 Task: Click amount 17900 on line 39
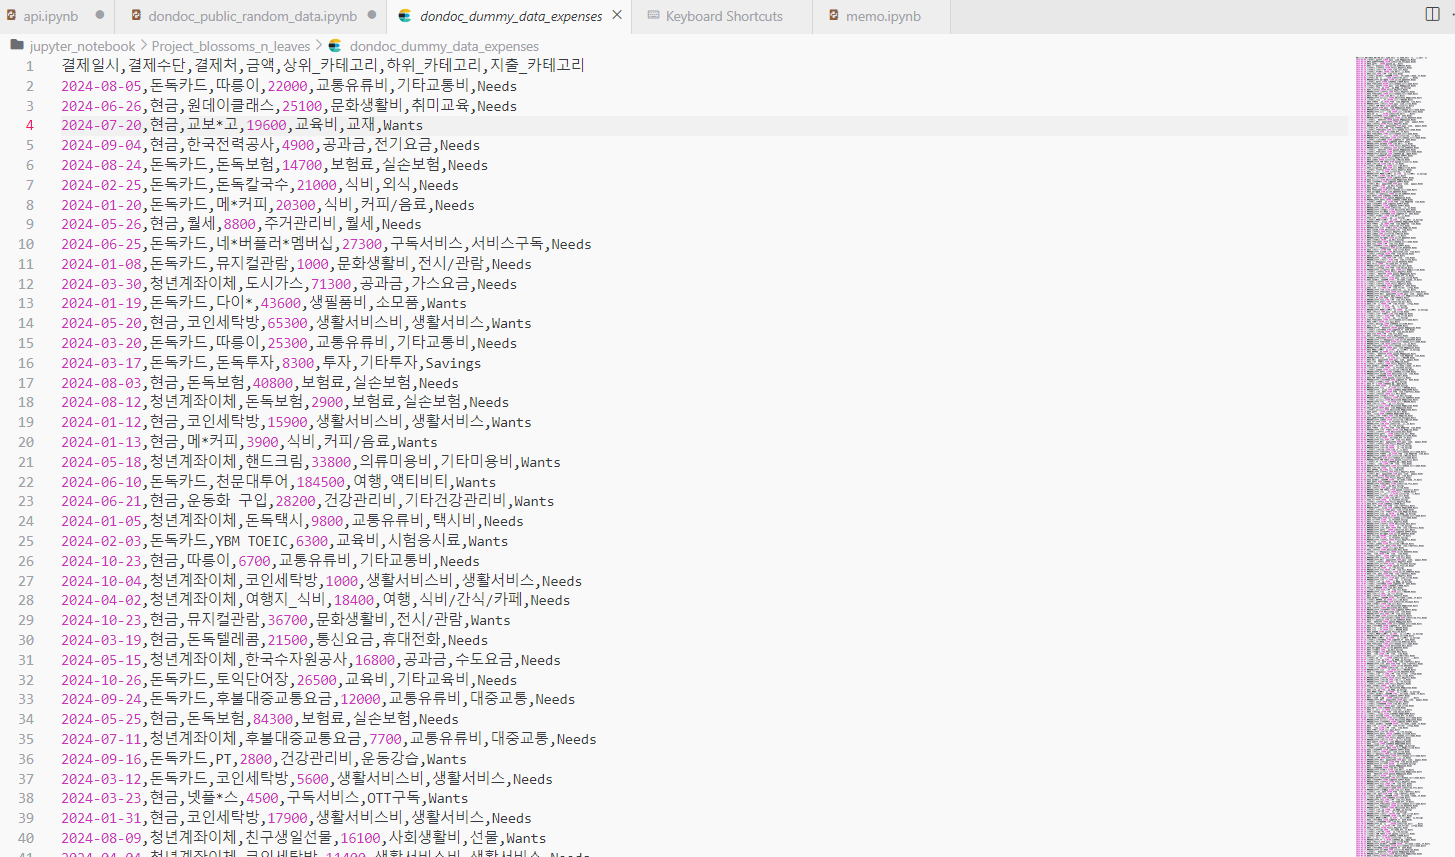pyautogui.click(x=287, y=818)
